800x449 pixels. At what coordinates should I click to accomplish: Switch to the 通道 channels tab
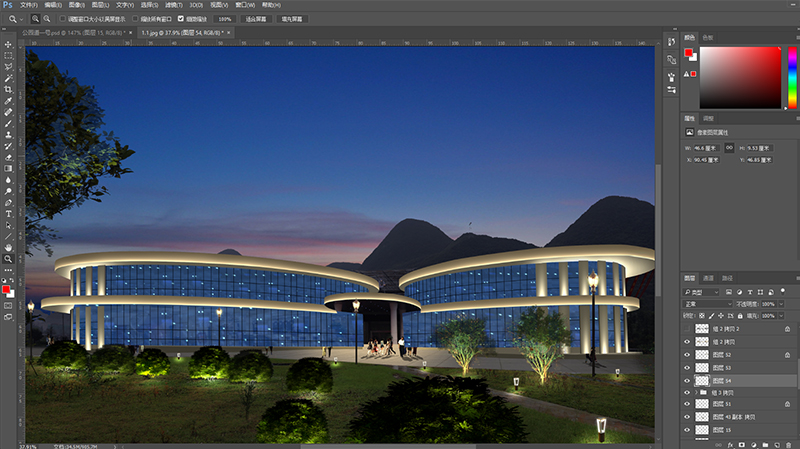[708, 277]
